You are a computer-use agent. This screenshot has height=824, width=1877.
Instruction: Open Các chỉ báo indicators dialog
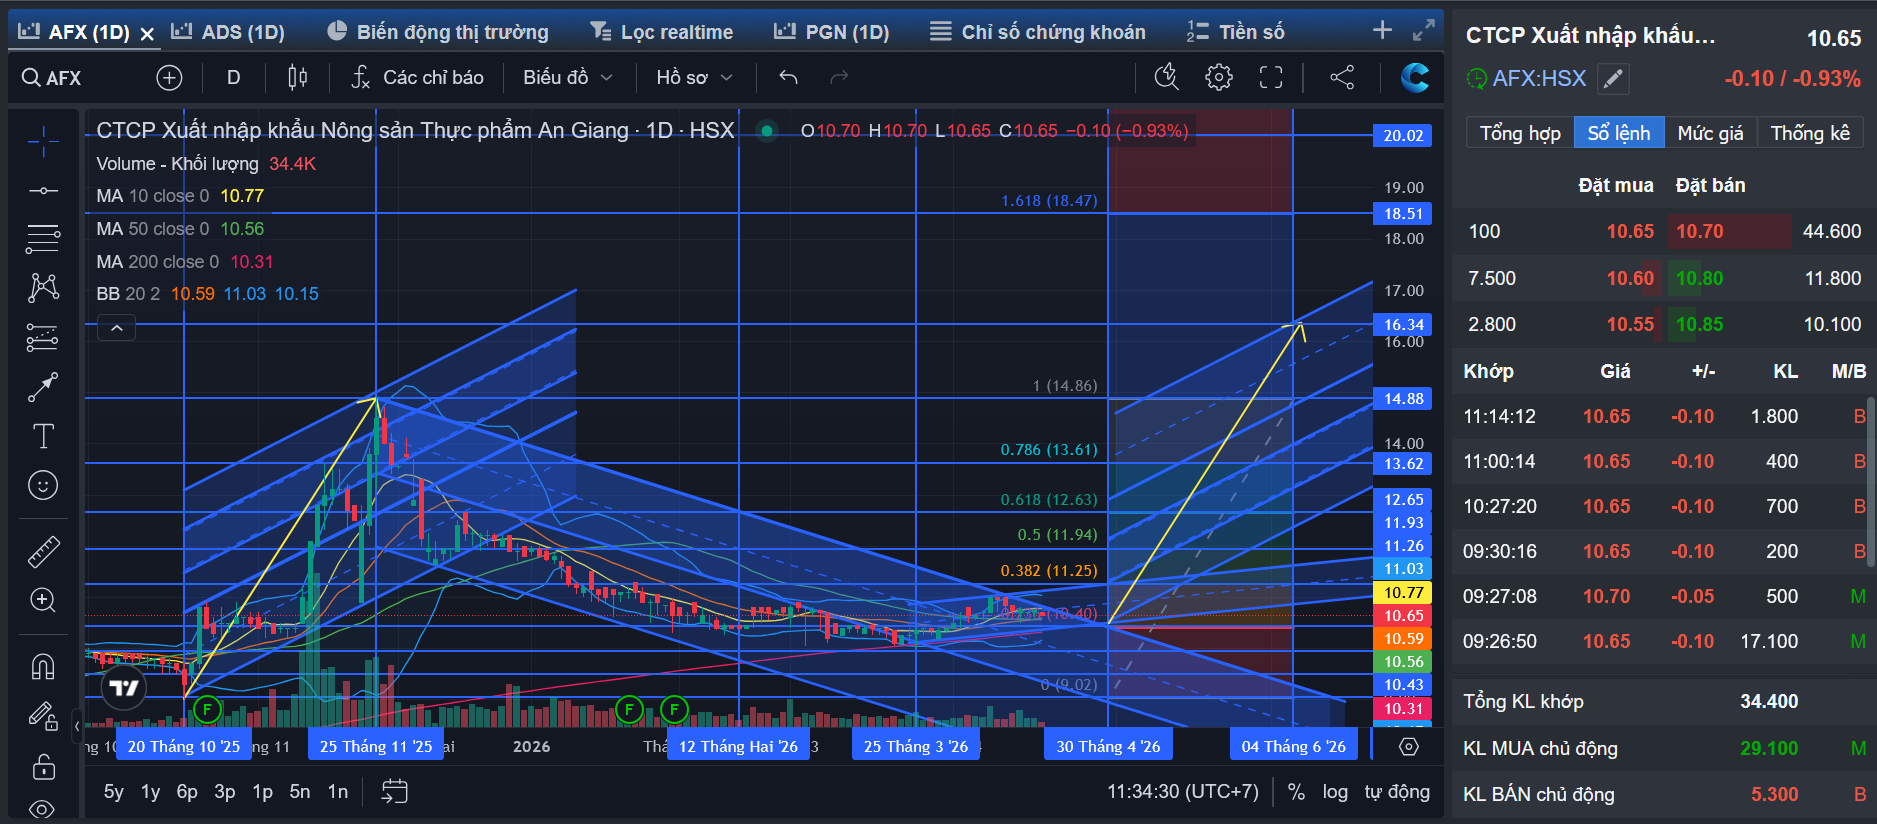click(418, 77)
